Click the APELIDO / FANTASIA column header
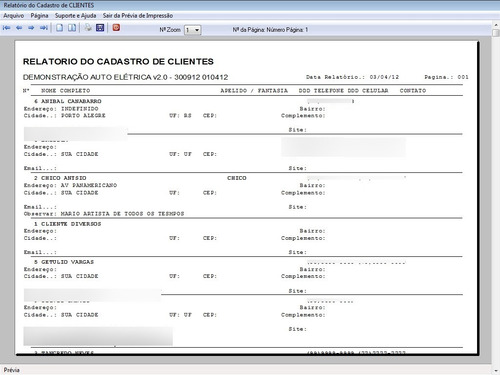This screenshot has width=500, height=375. 254,91
